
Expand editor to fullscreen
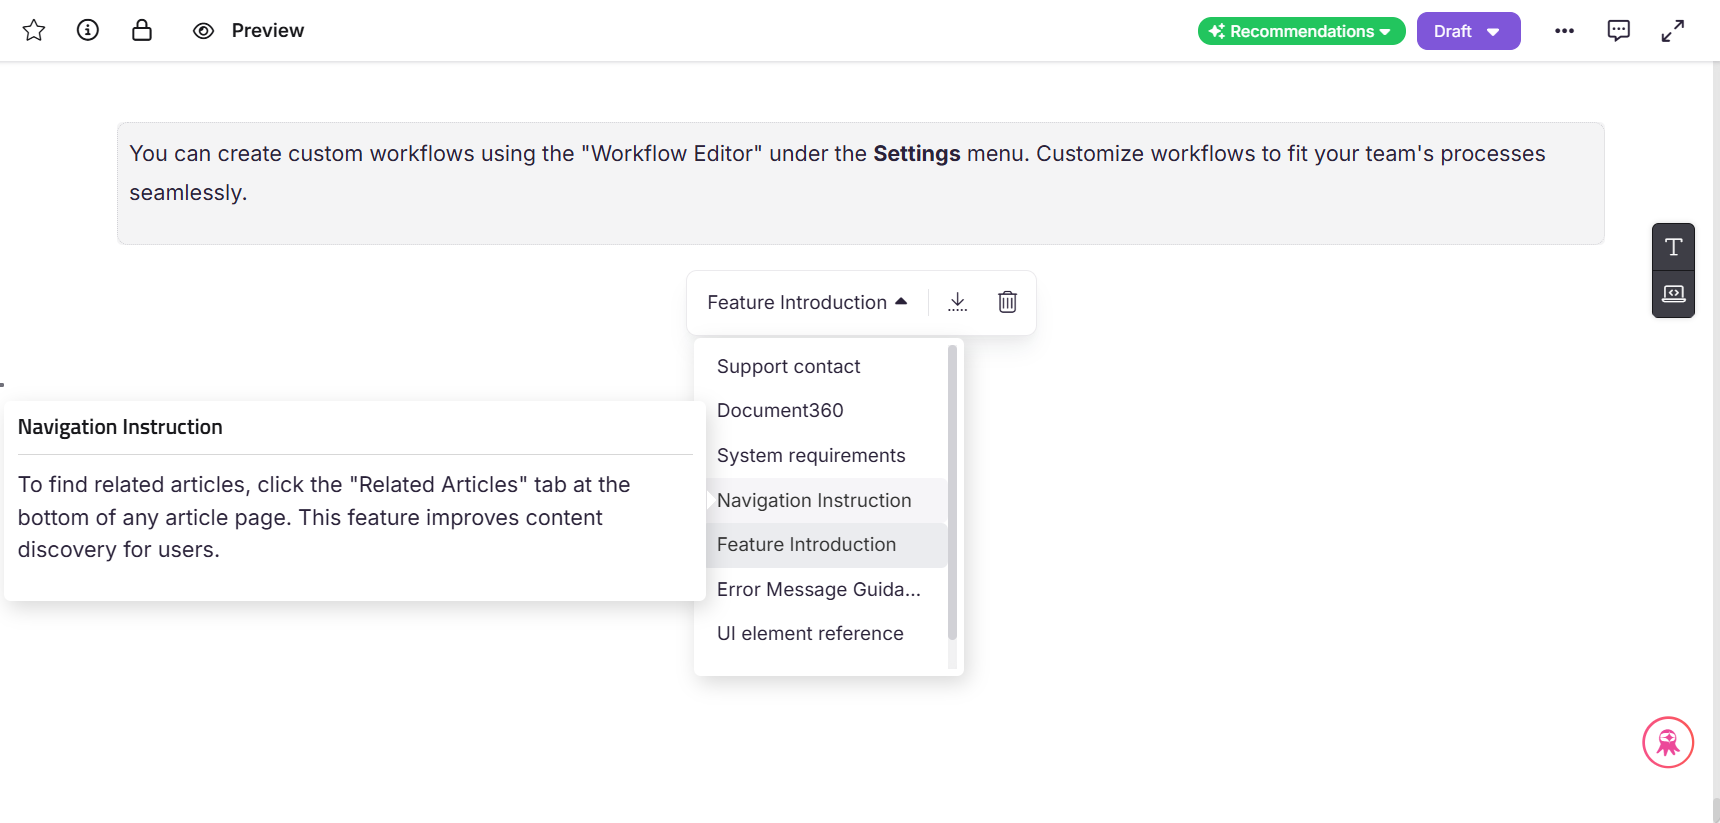point(1672,31)
